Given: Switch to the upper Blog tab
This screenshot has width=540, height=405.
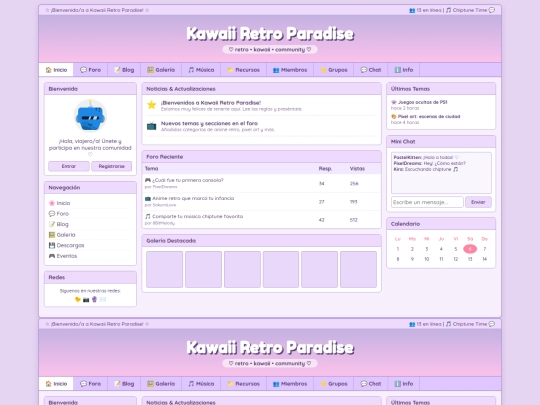Looking at the screenshot, I should [x=124, y=70].
